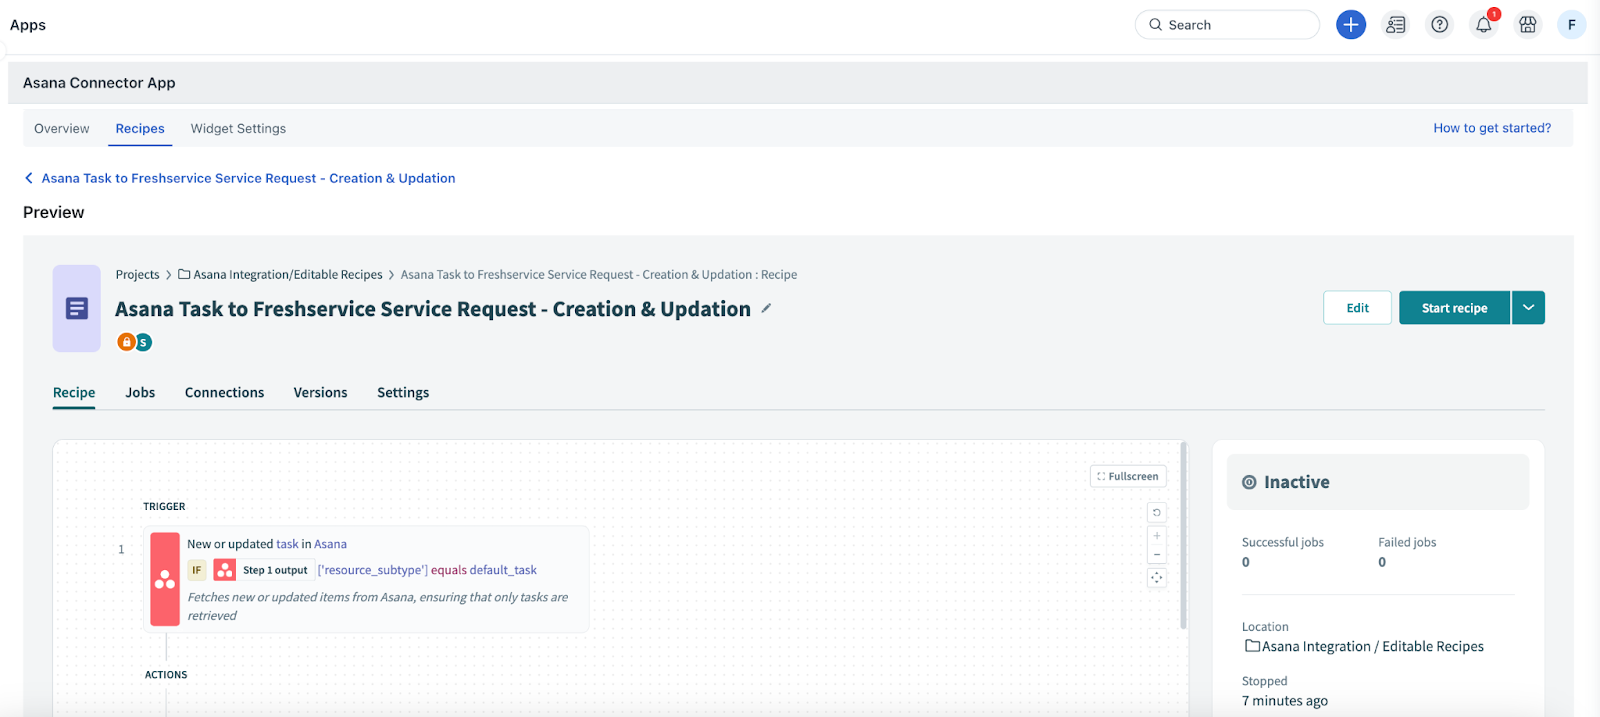Click the task link in trigger description
Viewport: 1600px width, 717px height.
(x=287, y=544)
